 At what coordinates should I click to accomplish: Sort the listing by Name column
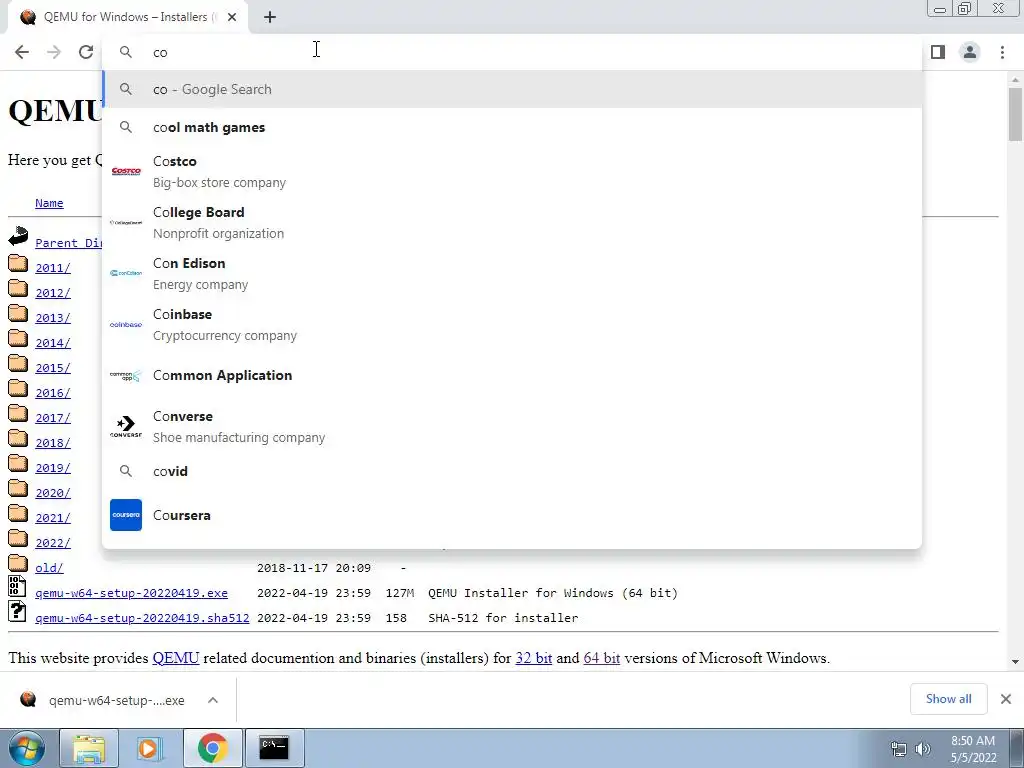click(x=49, y=203)
